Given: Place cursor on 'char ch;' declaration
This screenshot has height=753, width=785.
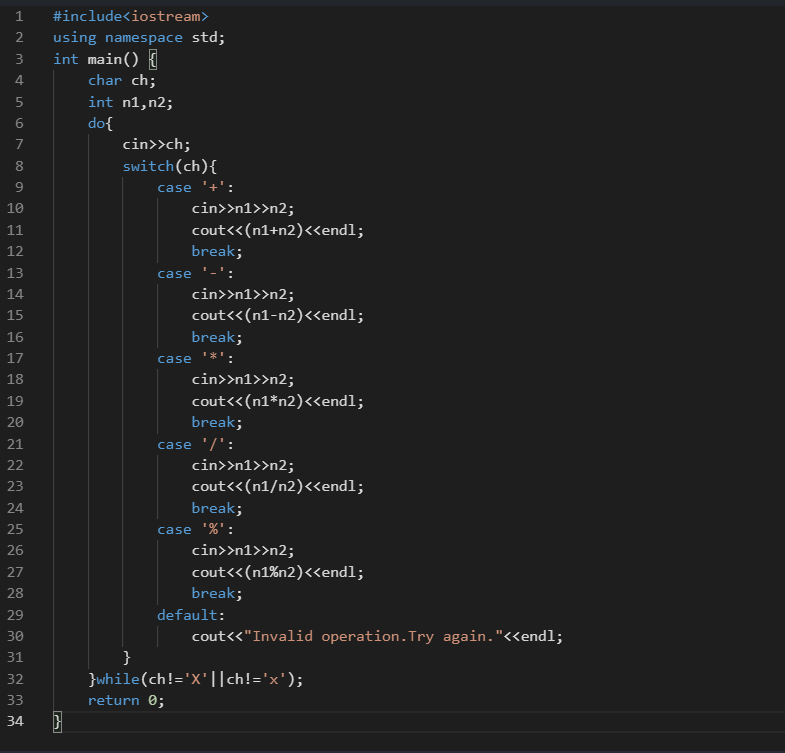Looking at the screenshot, I should coord(122,81).
